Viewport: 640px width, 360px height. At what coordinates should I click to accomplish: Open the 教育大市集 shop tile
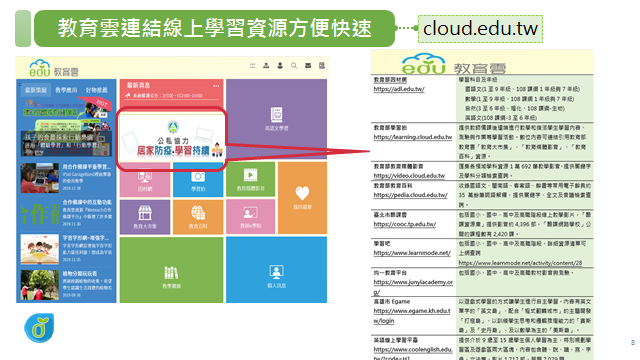click(145, 217)
